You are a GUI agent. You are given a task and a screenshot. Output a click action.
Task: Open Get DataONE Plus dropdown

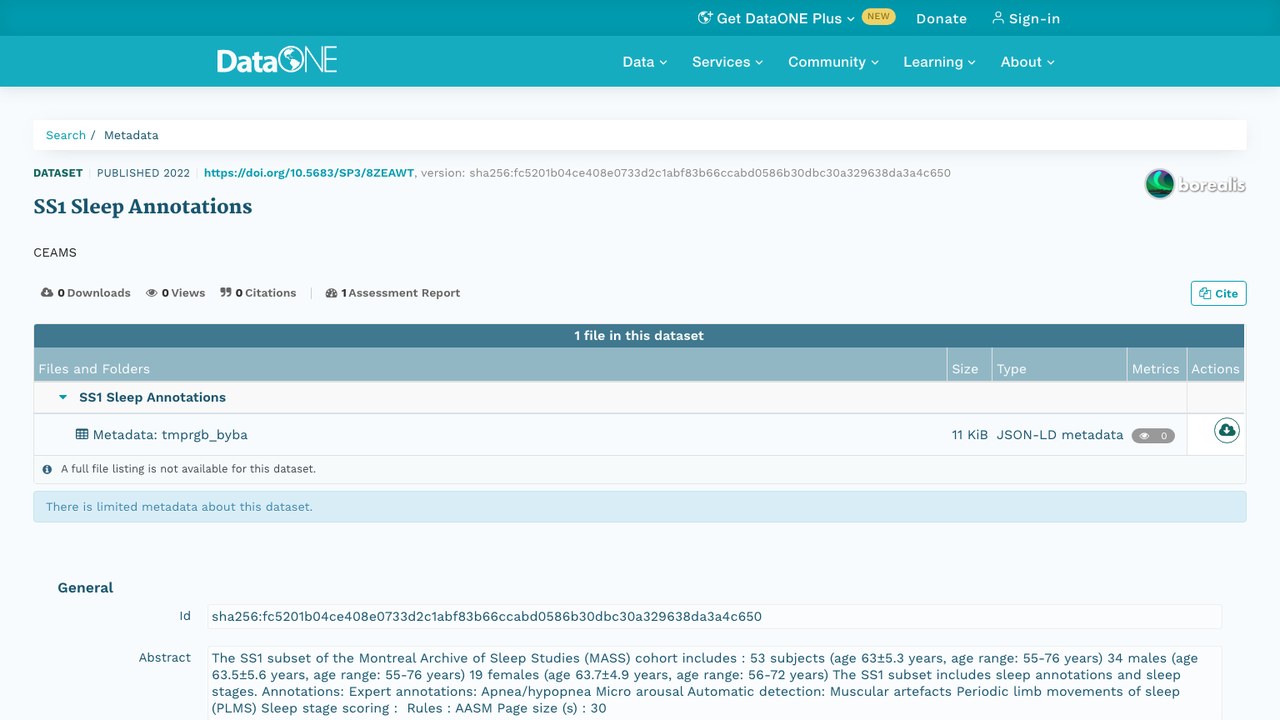[777, 18]
